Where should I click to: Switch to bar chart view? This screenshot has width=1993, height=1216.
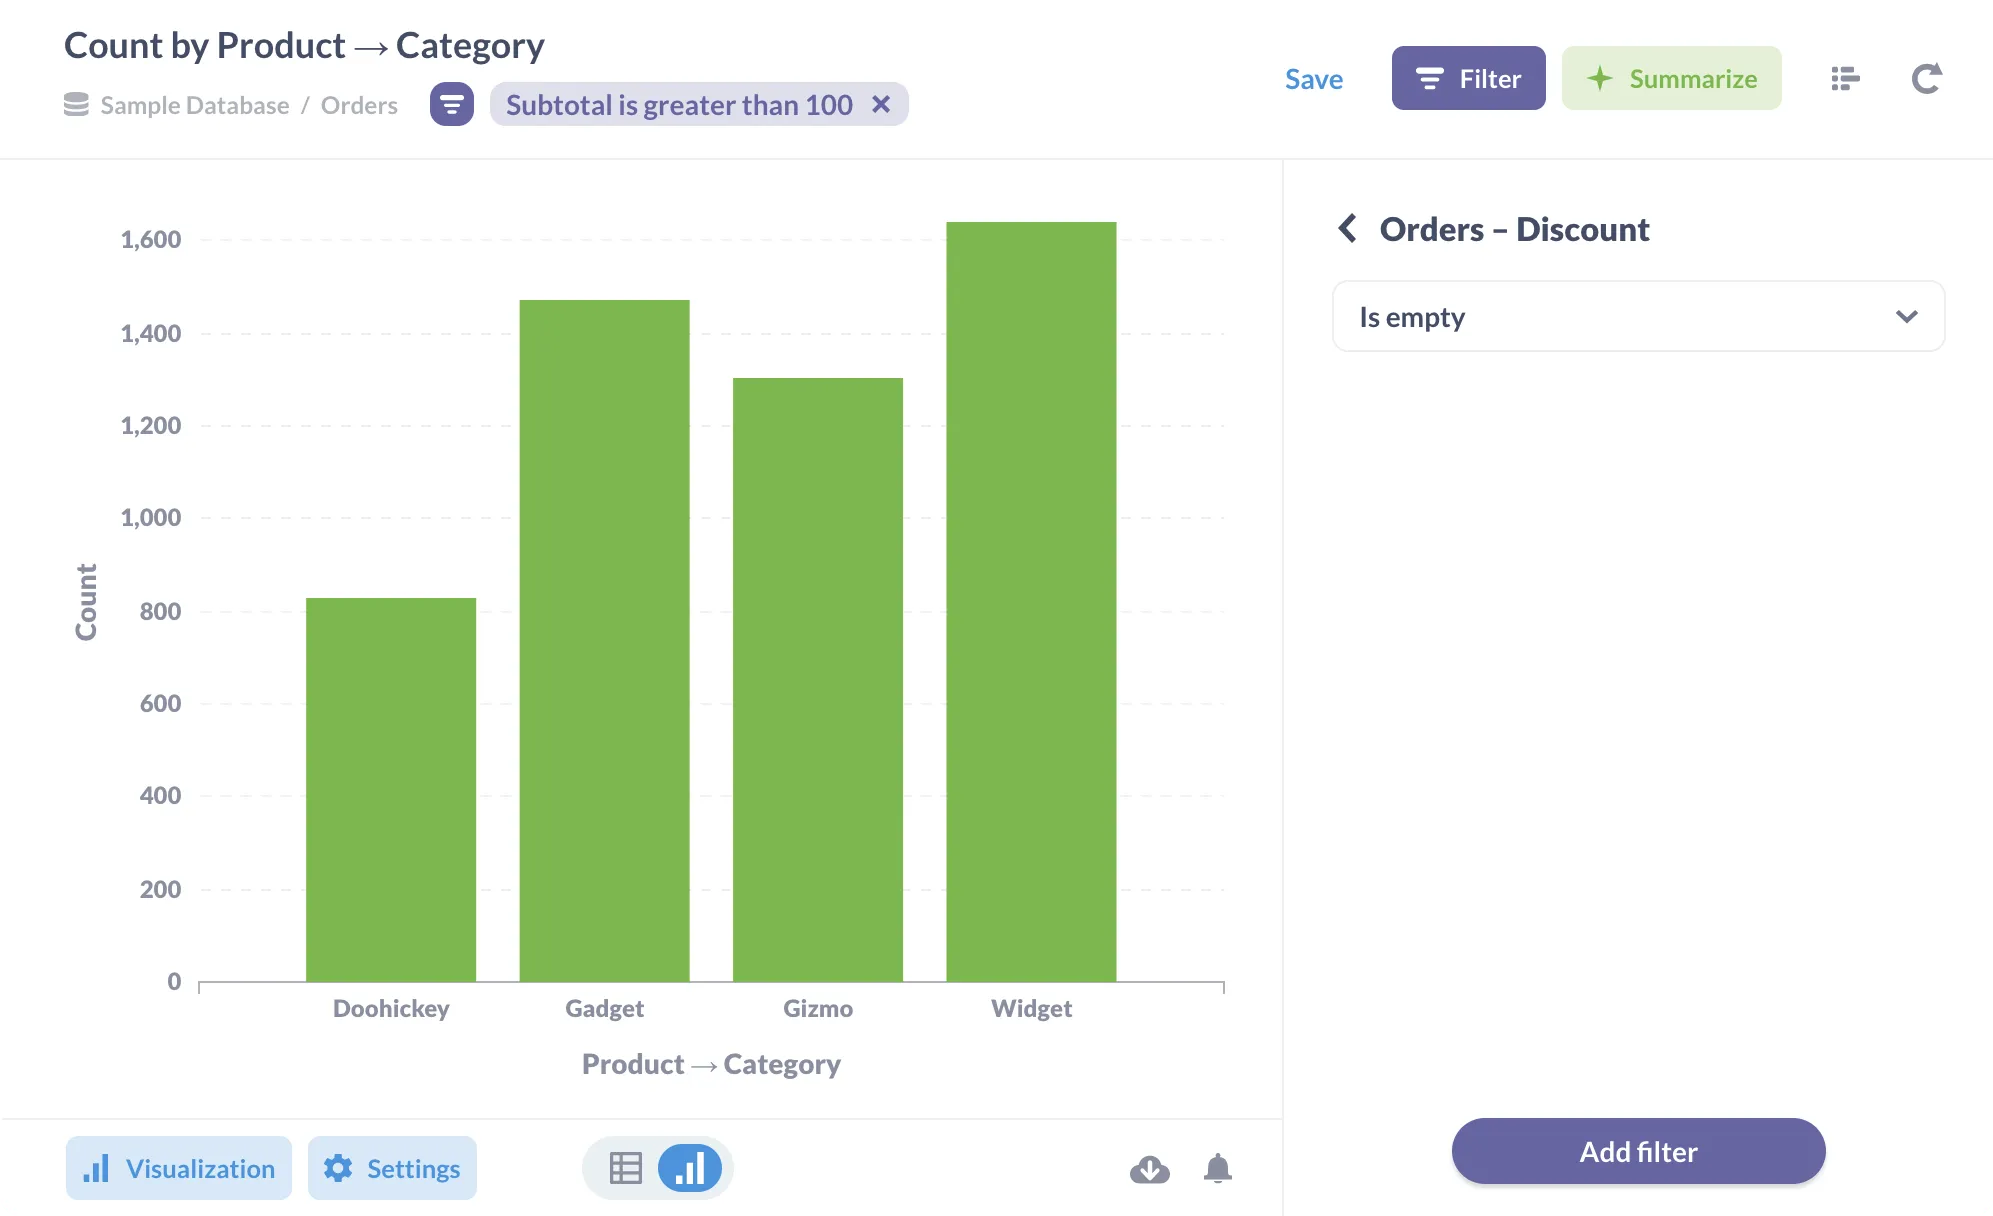pyautogui.click(x=690, y=1168)
